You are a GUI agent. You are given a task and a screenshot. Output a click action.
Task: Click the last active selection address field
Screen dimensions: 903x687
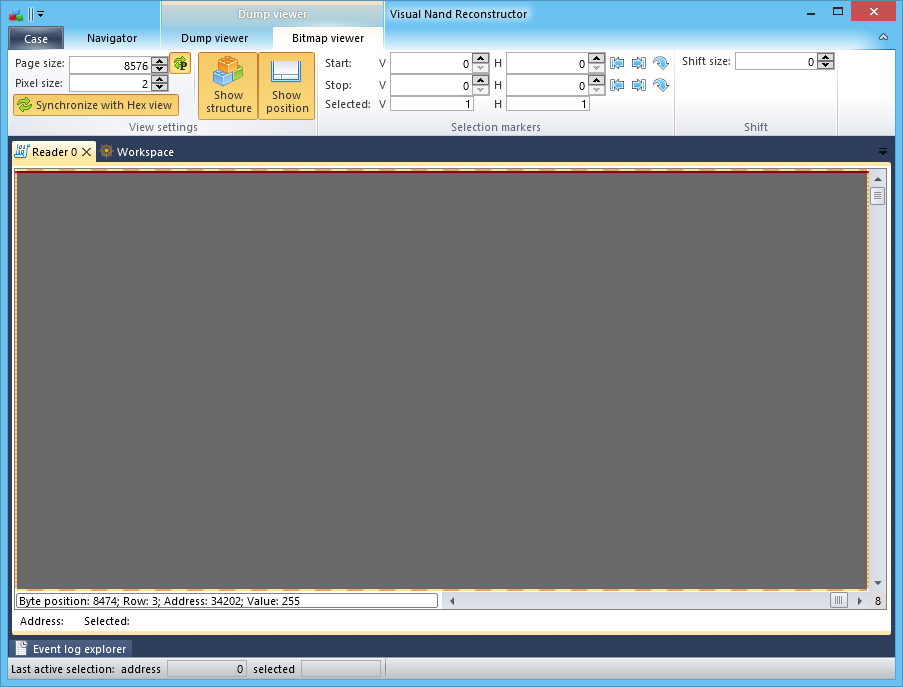(207, 669)
